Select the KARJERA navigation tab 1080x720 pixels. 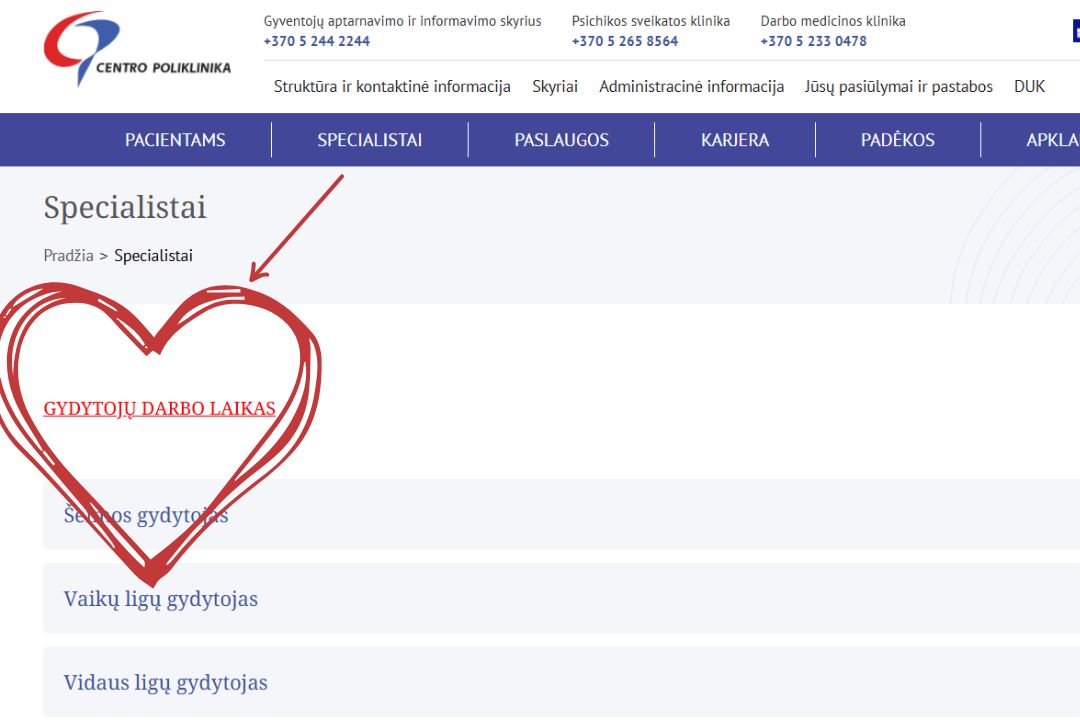(x=735, y=140)
